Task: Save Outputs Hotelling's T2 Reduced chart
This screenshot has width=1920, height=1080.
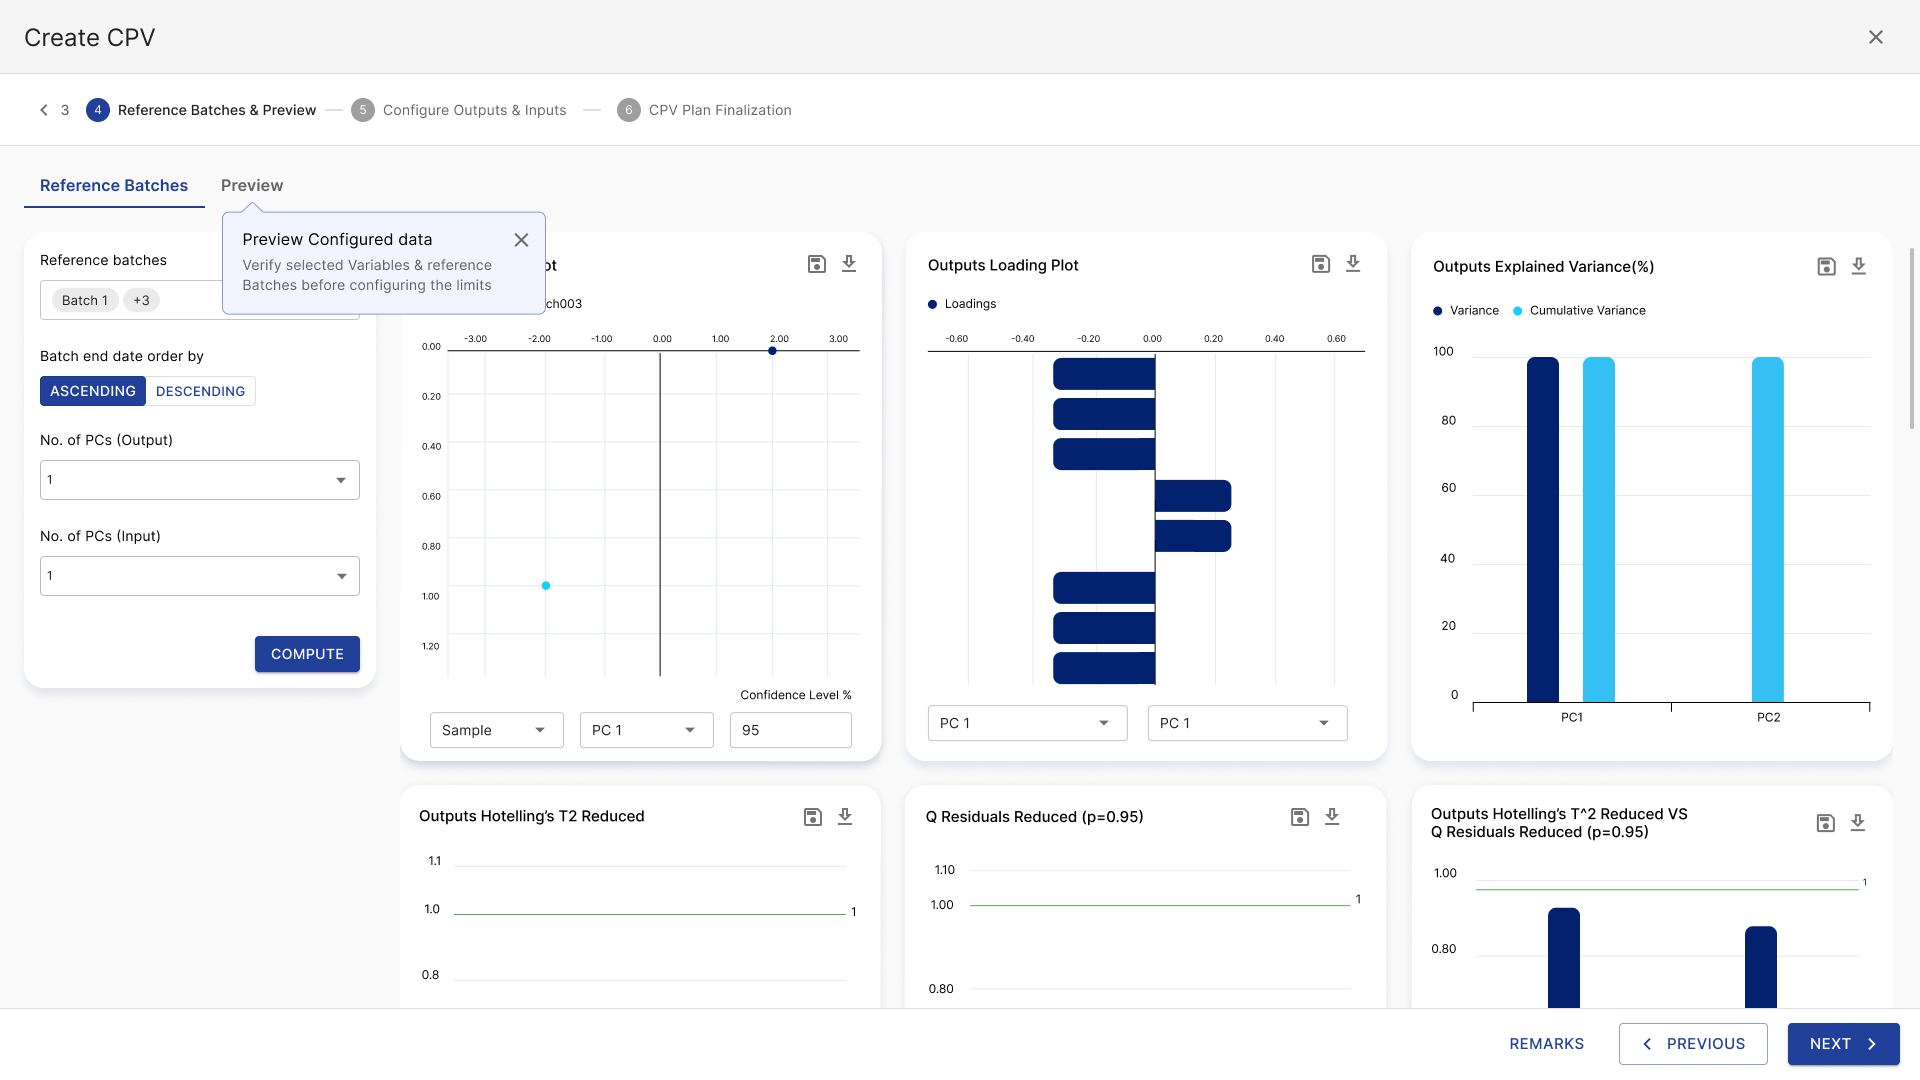Action: click(x=813, y=817)
